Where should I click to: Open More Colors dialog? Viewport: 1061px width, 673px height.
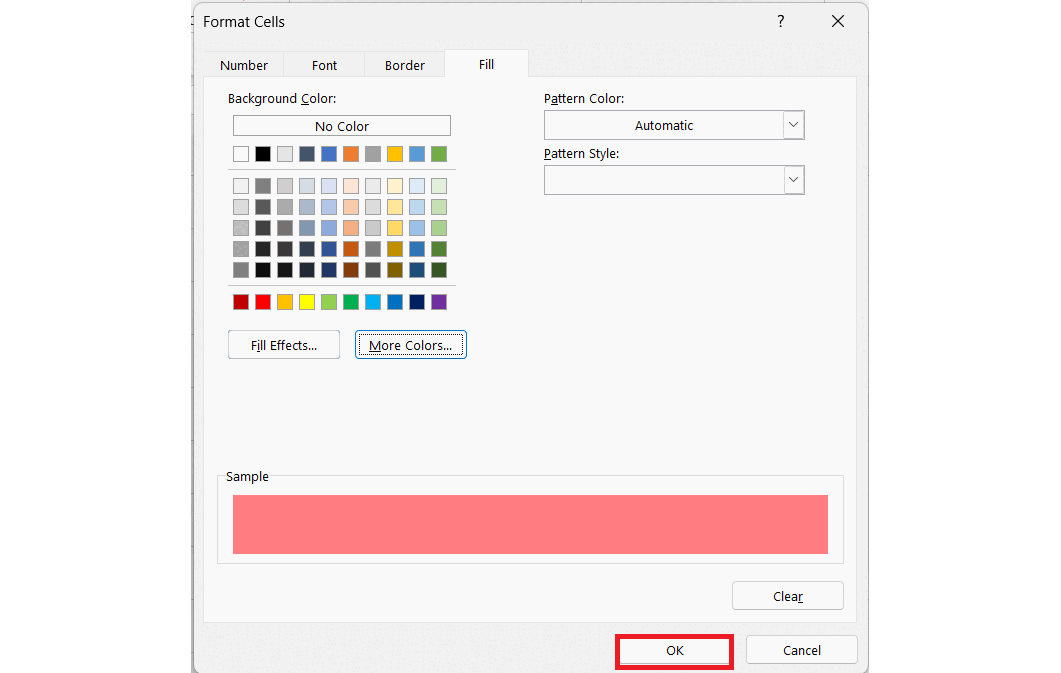(411, 345)
